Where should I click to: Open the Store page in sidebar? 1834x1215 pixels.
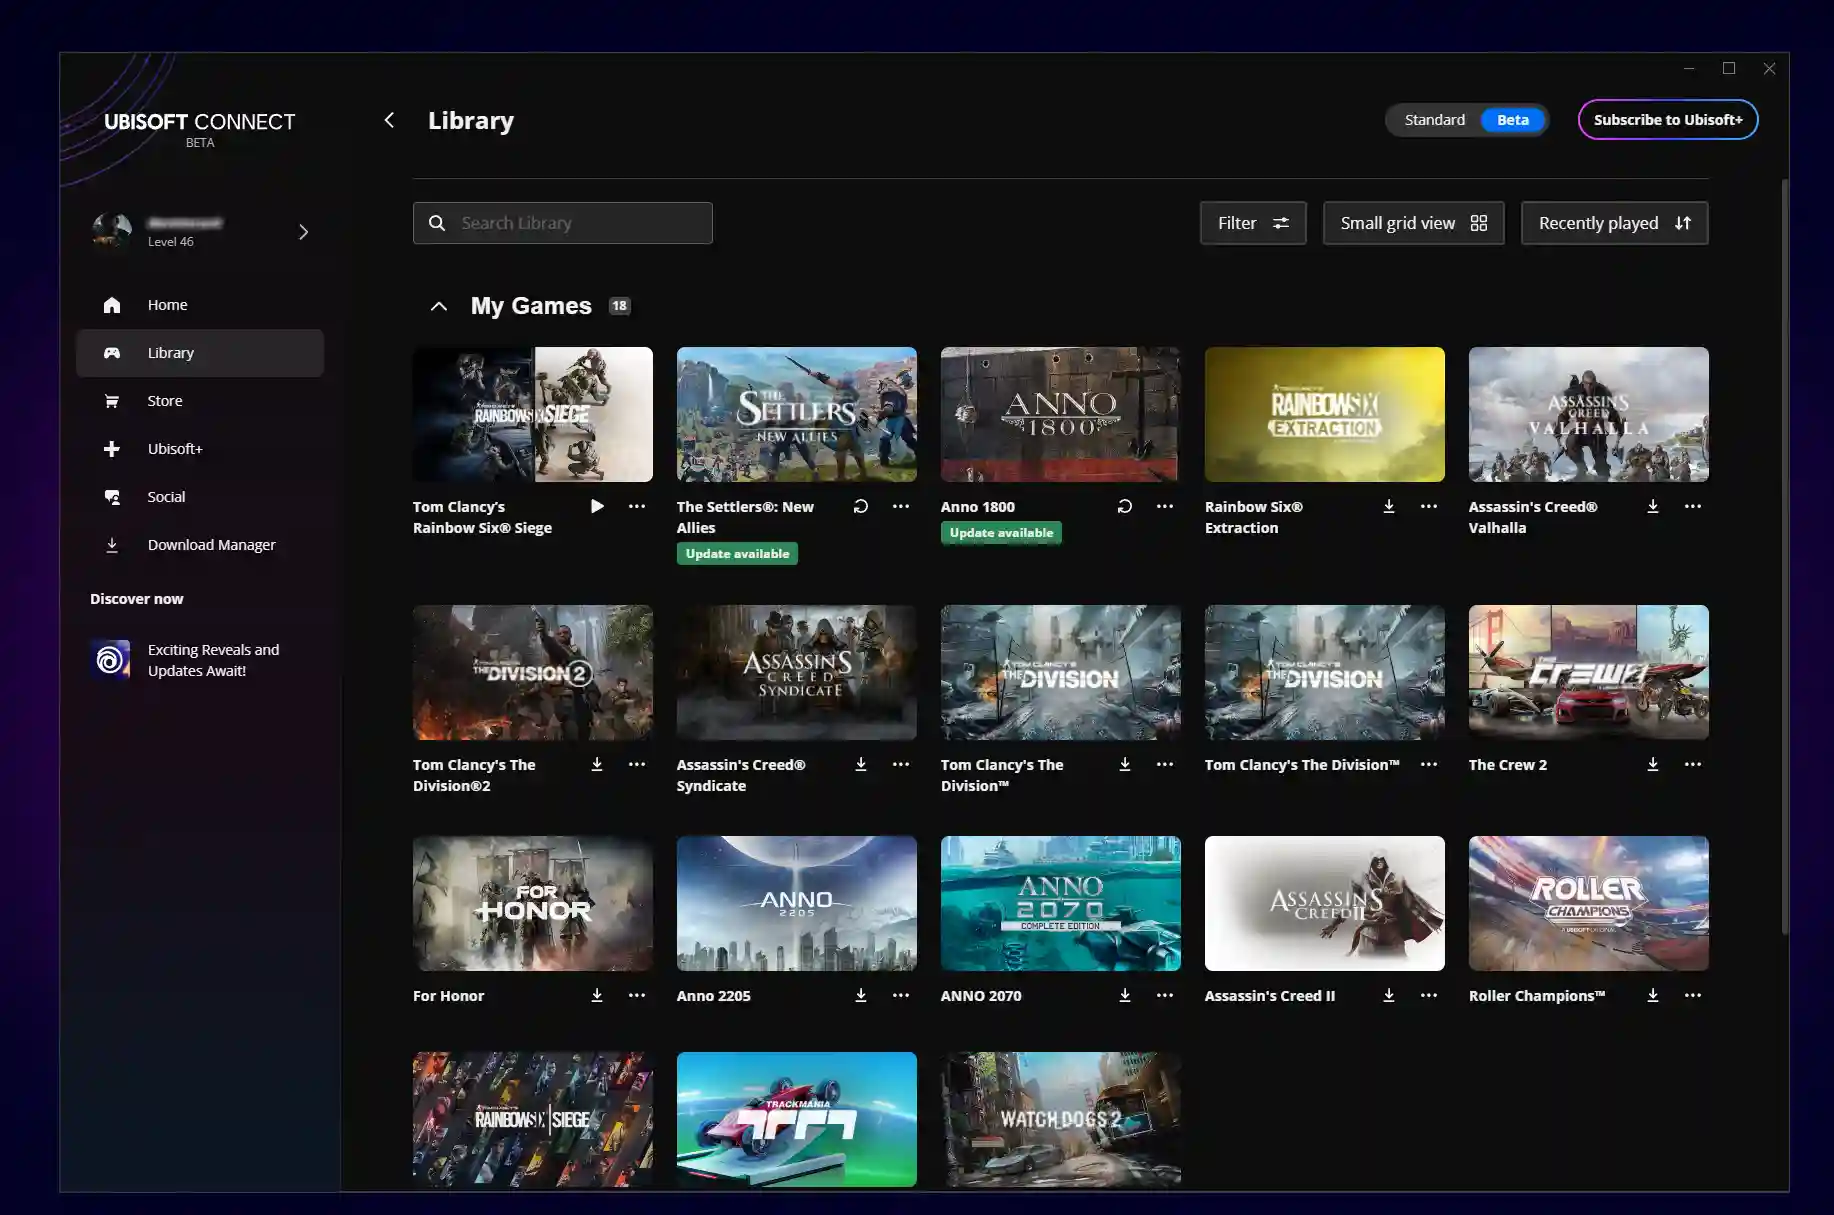[x=165, y=401]
